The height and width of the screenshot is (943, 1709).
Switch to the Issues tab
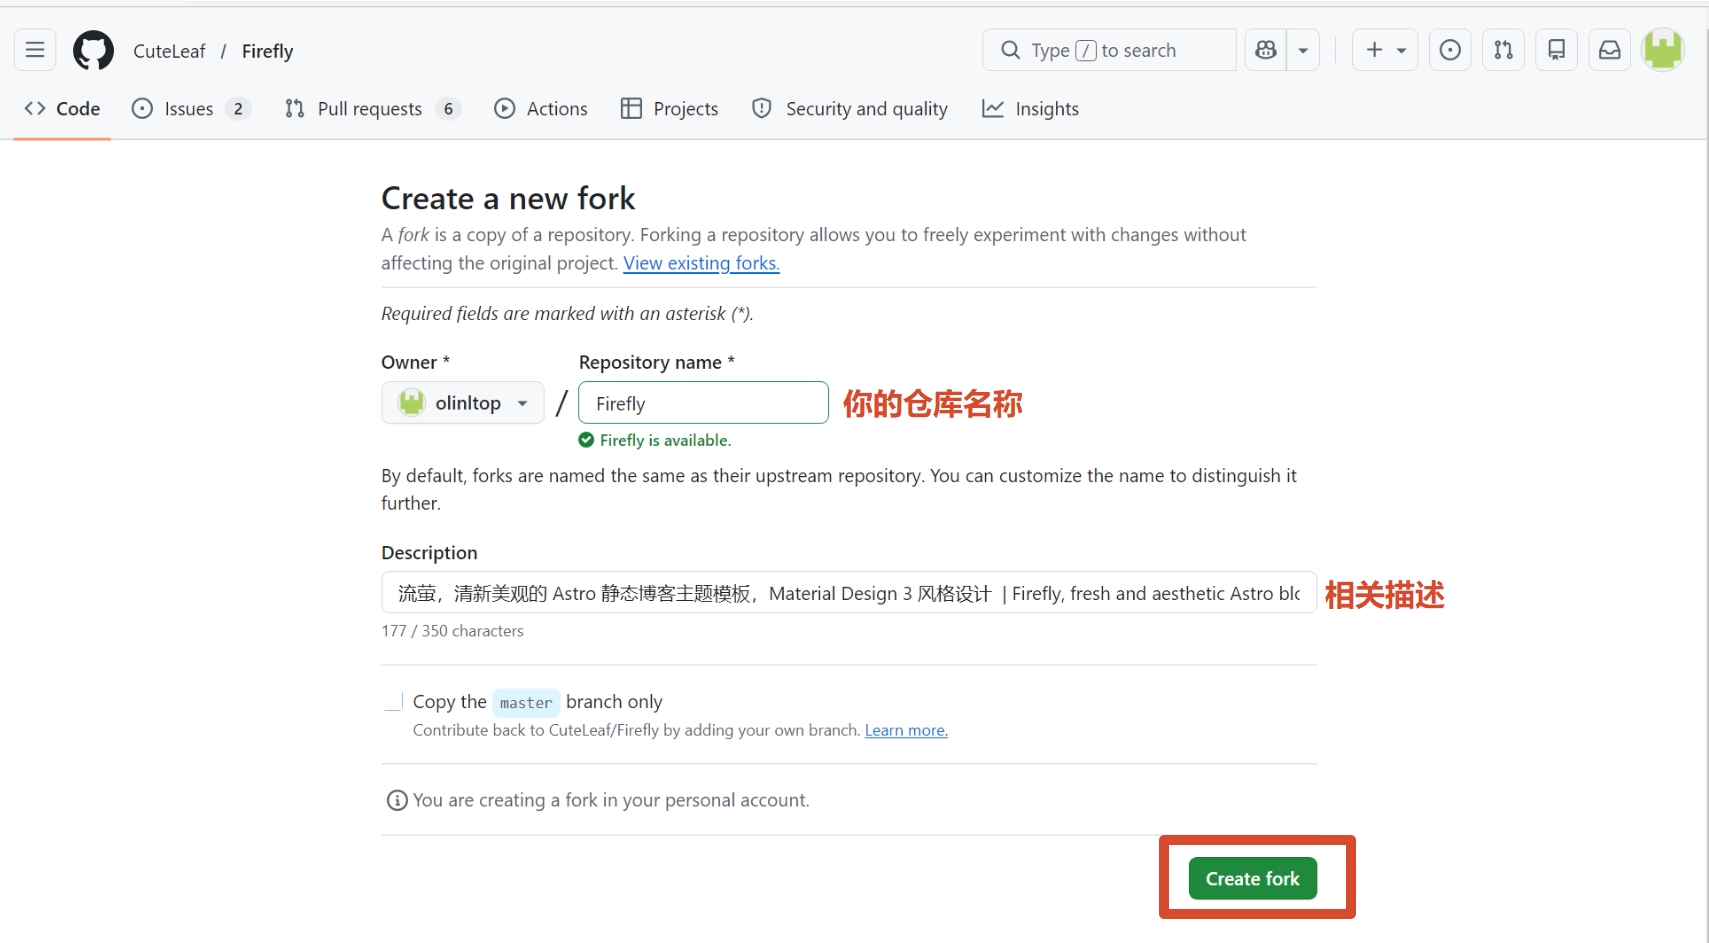click(x=190, y=109)
